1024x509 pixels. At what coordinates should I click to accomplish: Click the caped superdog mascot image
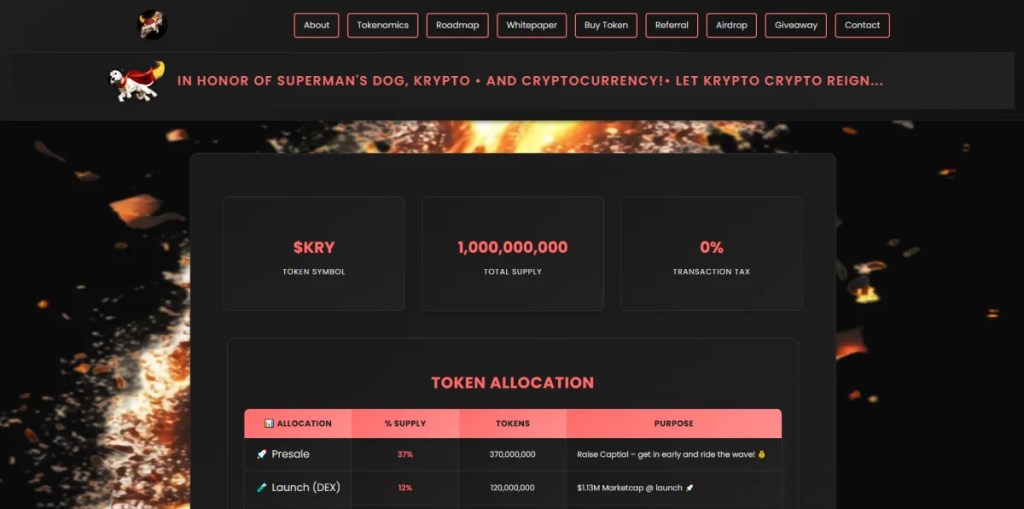tap(136, 81)
